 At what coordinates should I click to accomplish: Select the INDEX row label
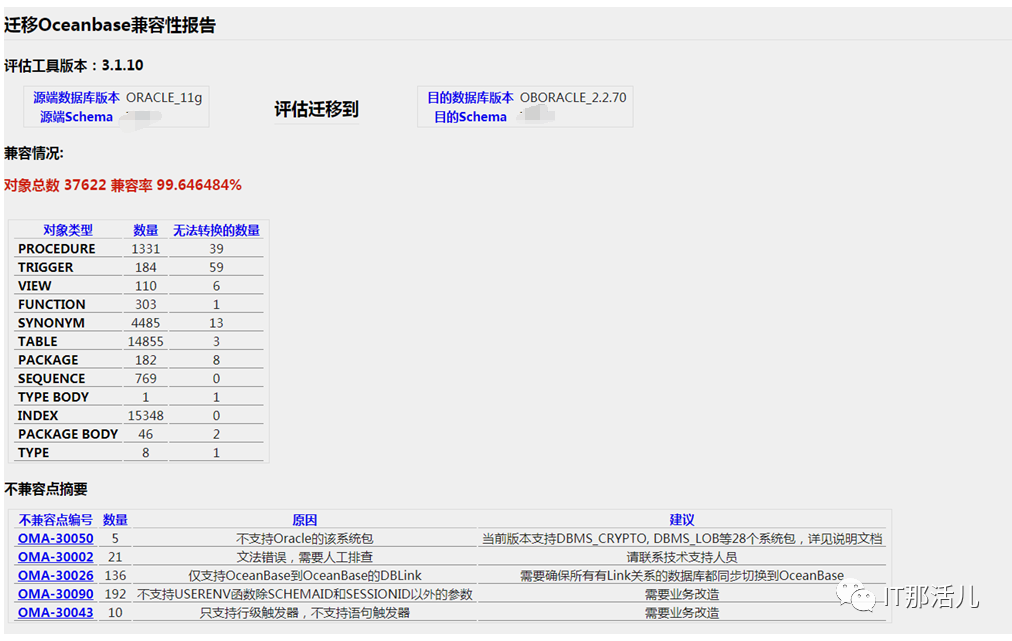[38, 416]
